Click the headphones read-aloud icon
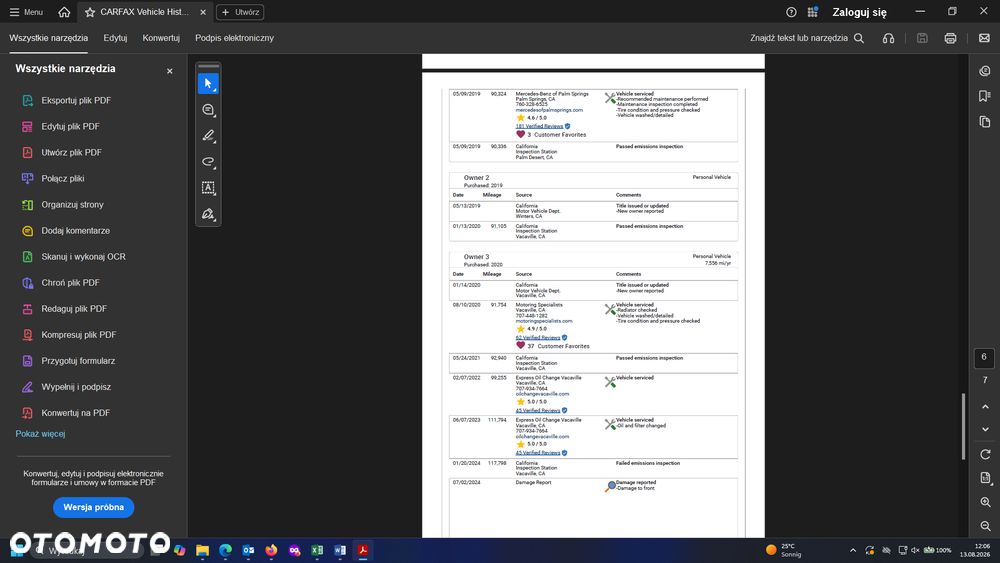This screenshot has height=563, width=1000. click(888, 38)
